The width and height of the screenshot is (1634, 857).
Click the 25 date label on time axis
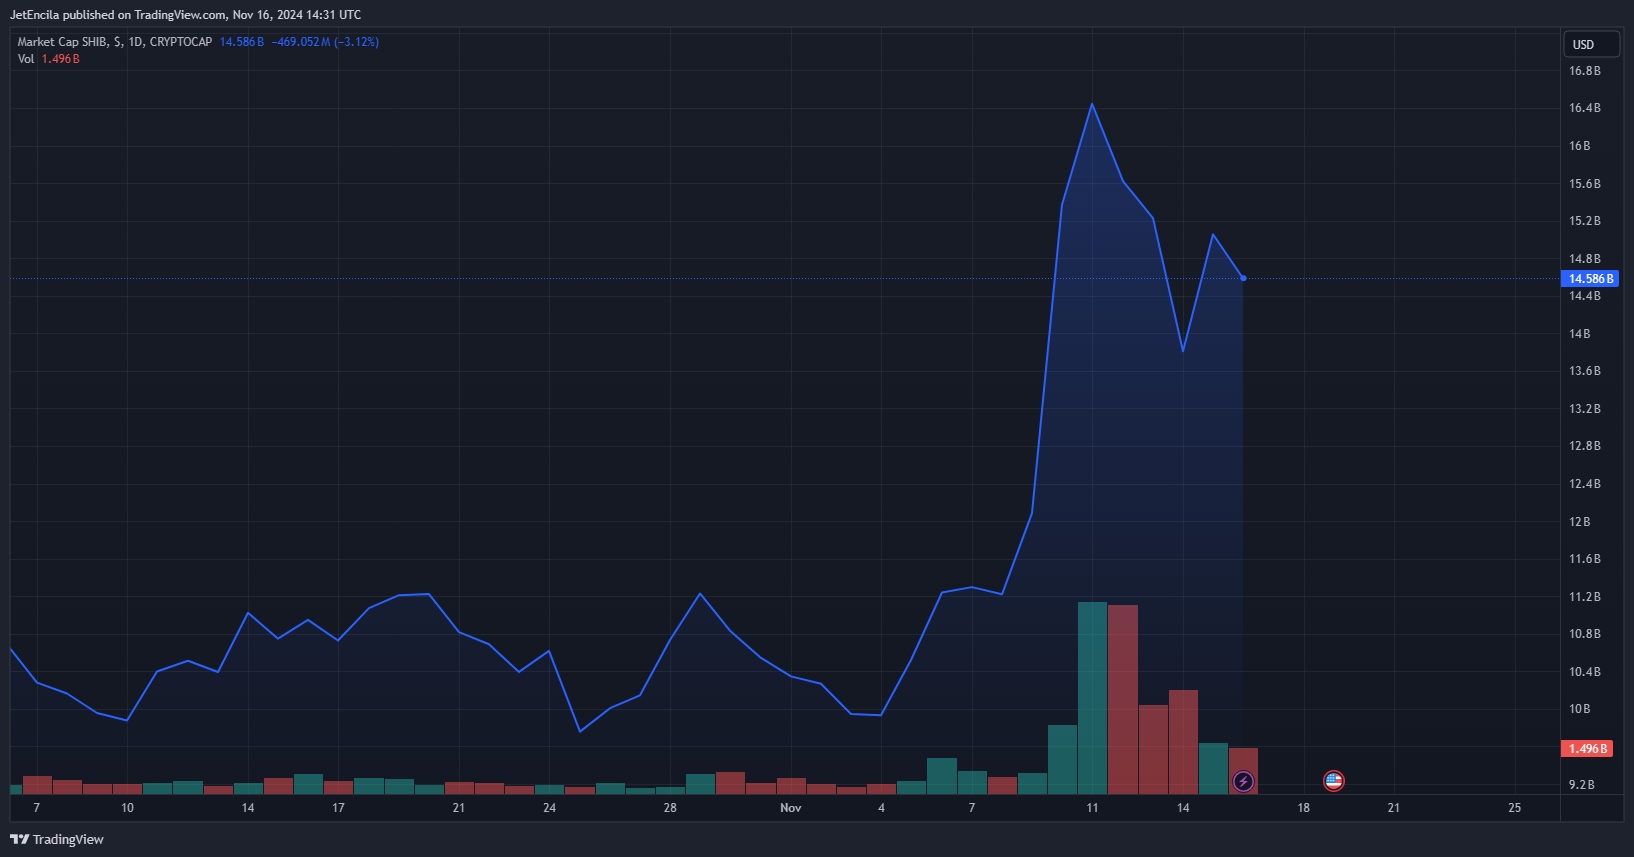click(x=1514, y=808)
